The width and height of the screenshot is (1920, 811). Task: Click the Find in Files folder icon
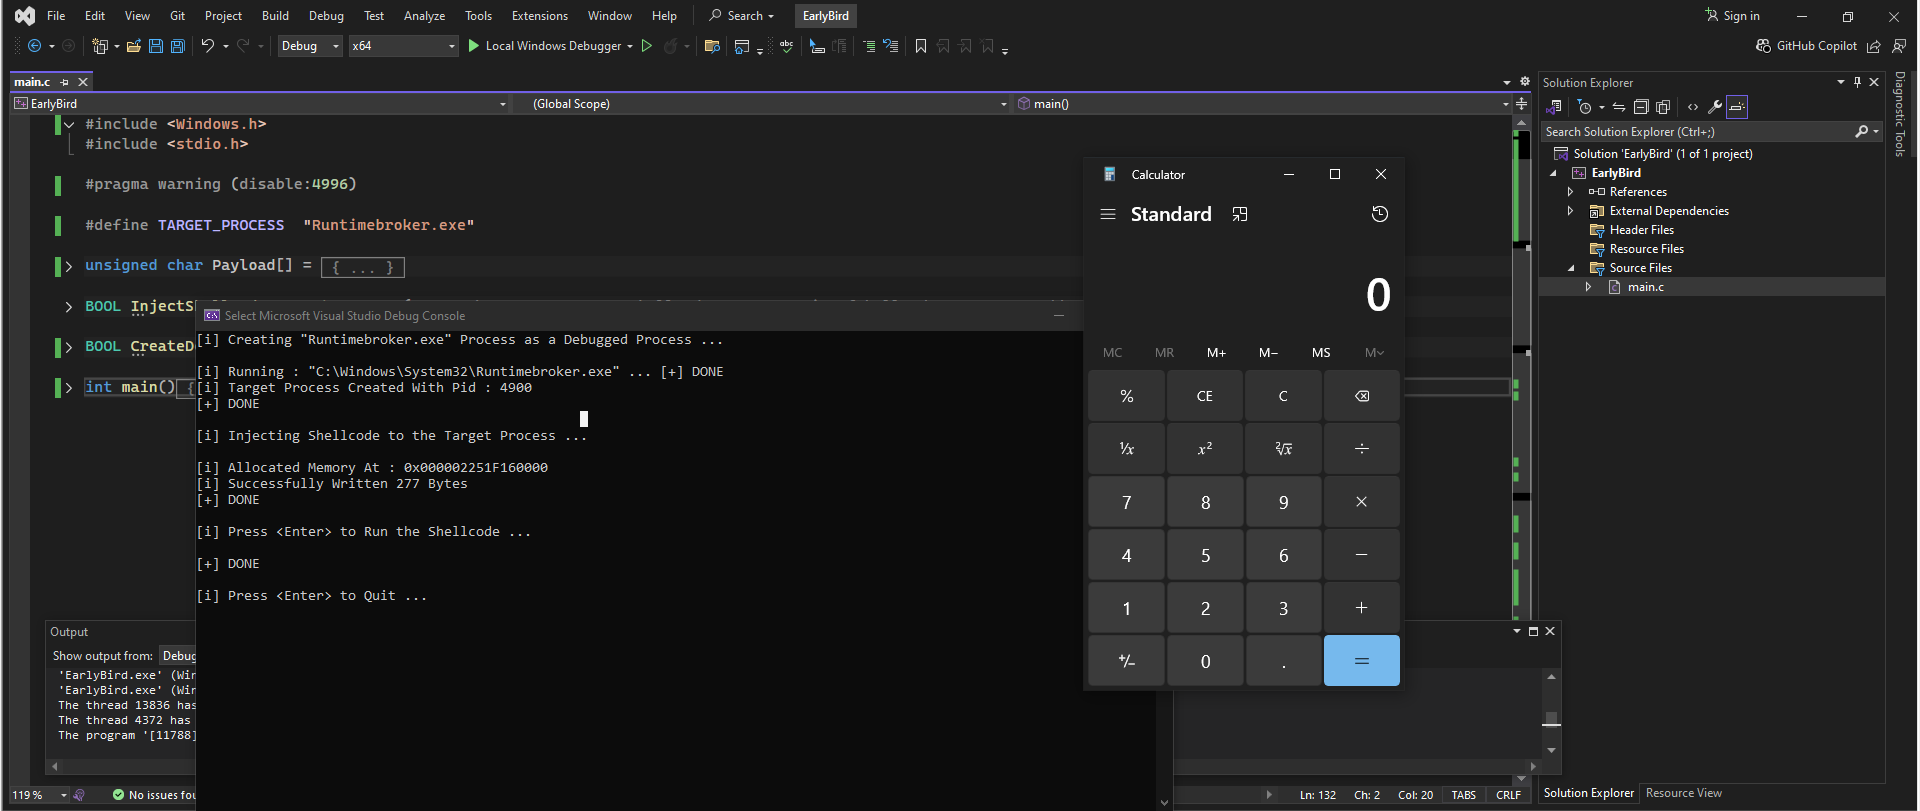coord(712,46)
